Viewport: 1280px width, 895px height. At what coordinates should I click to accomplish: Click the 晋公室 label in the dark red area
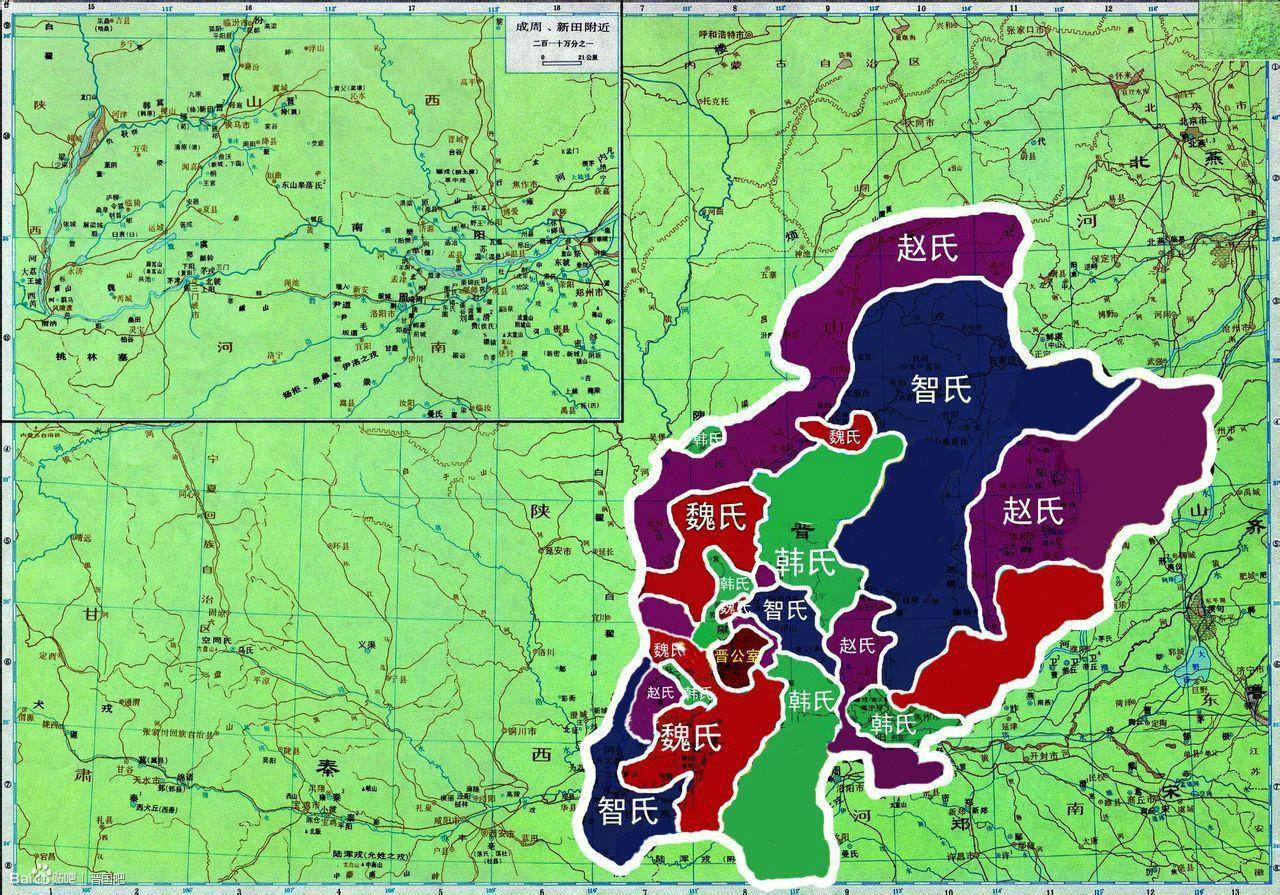coord(738,656)
